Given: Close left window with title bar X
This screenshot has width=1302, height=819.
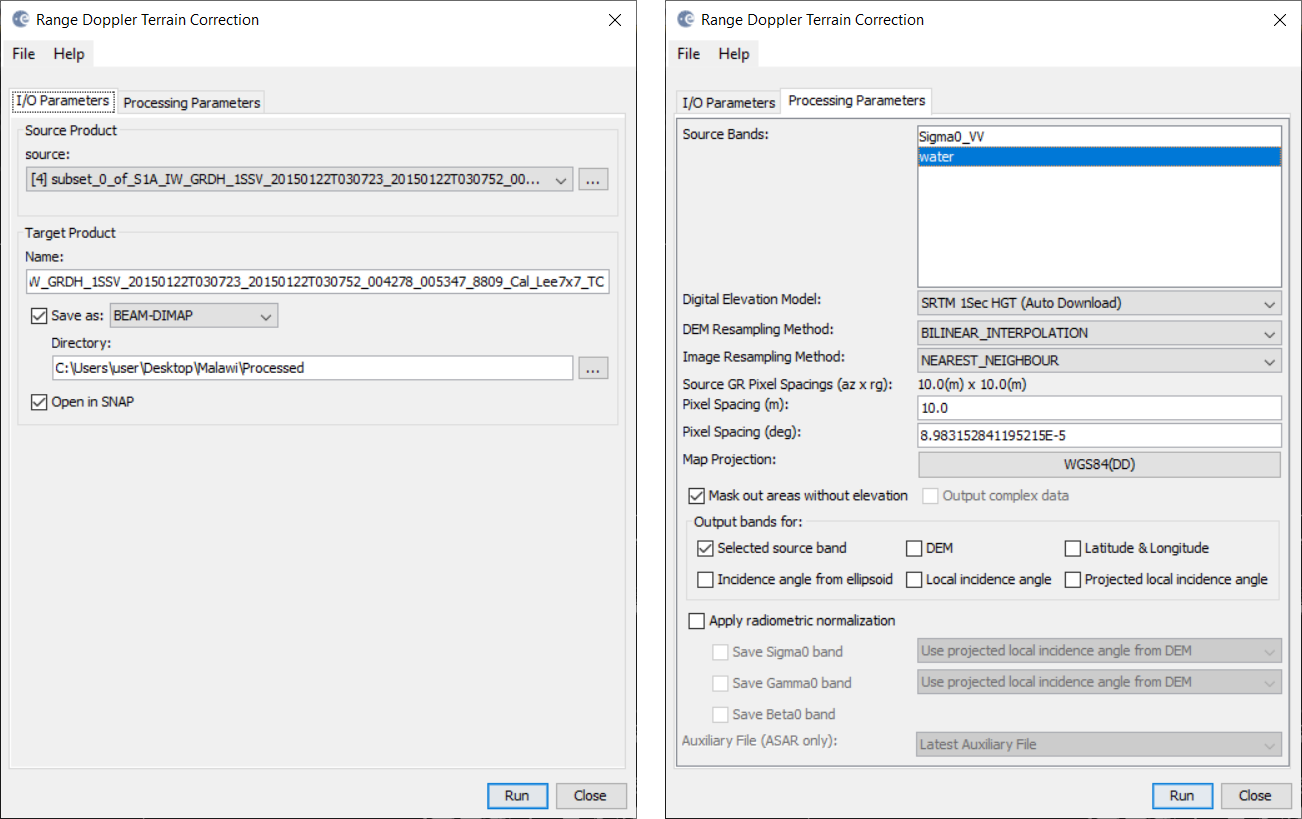Looking at the screenshot, I should 614,20.
